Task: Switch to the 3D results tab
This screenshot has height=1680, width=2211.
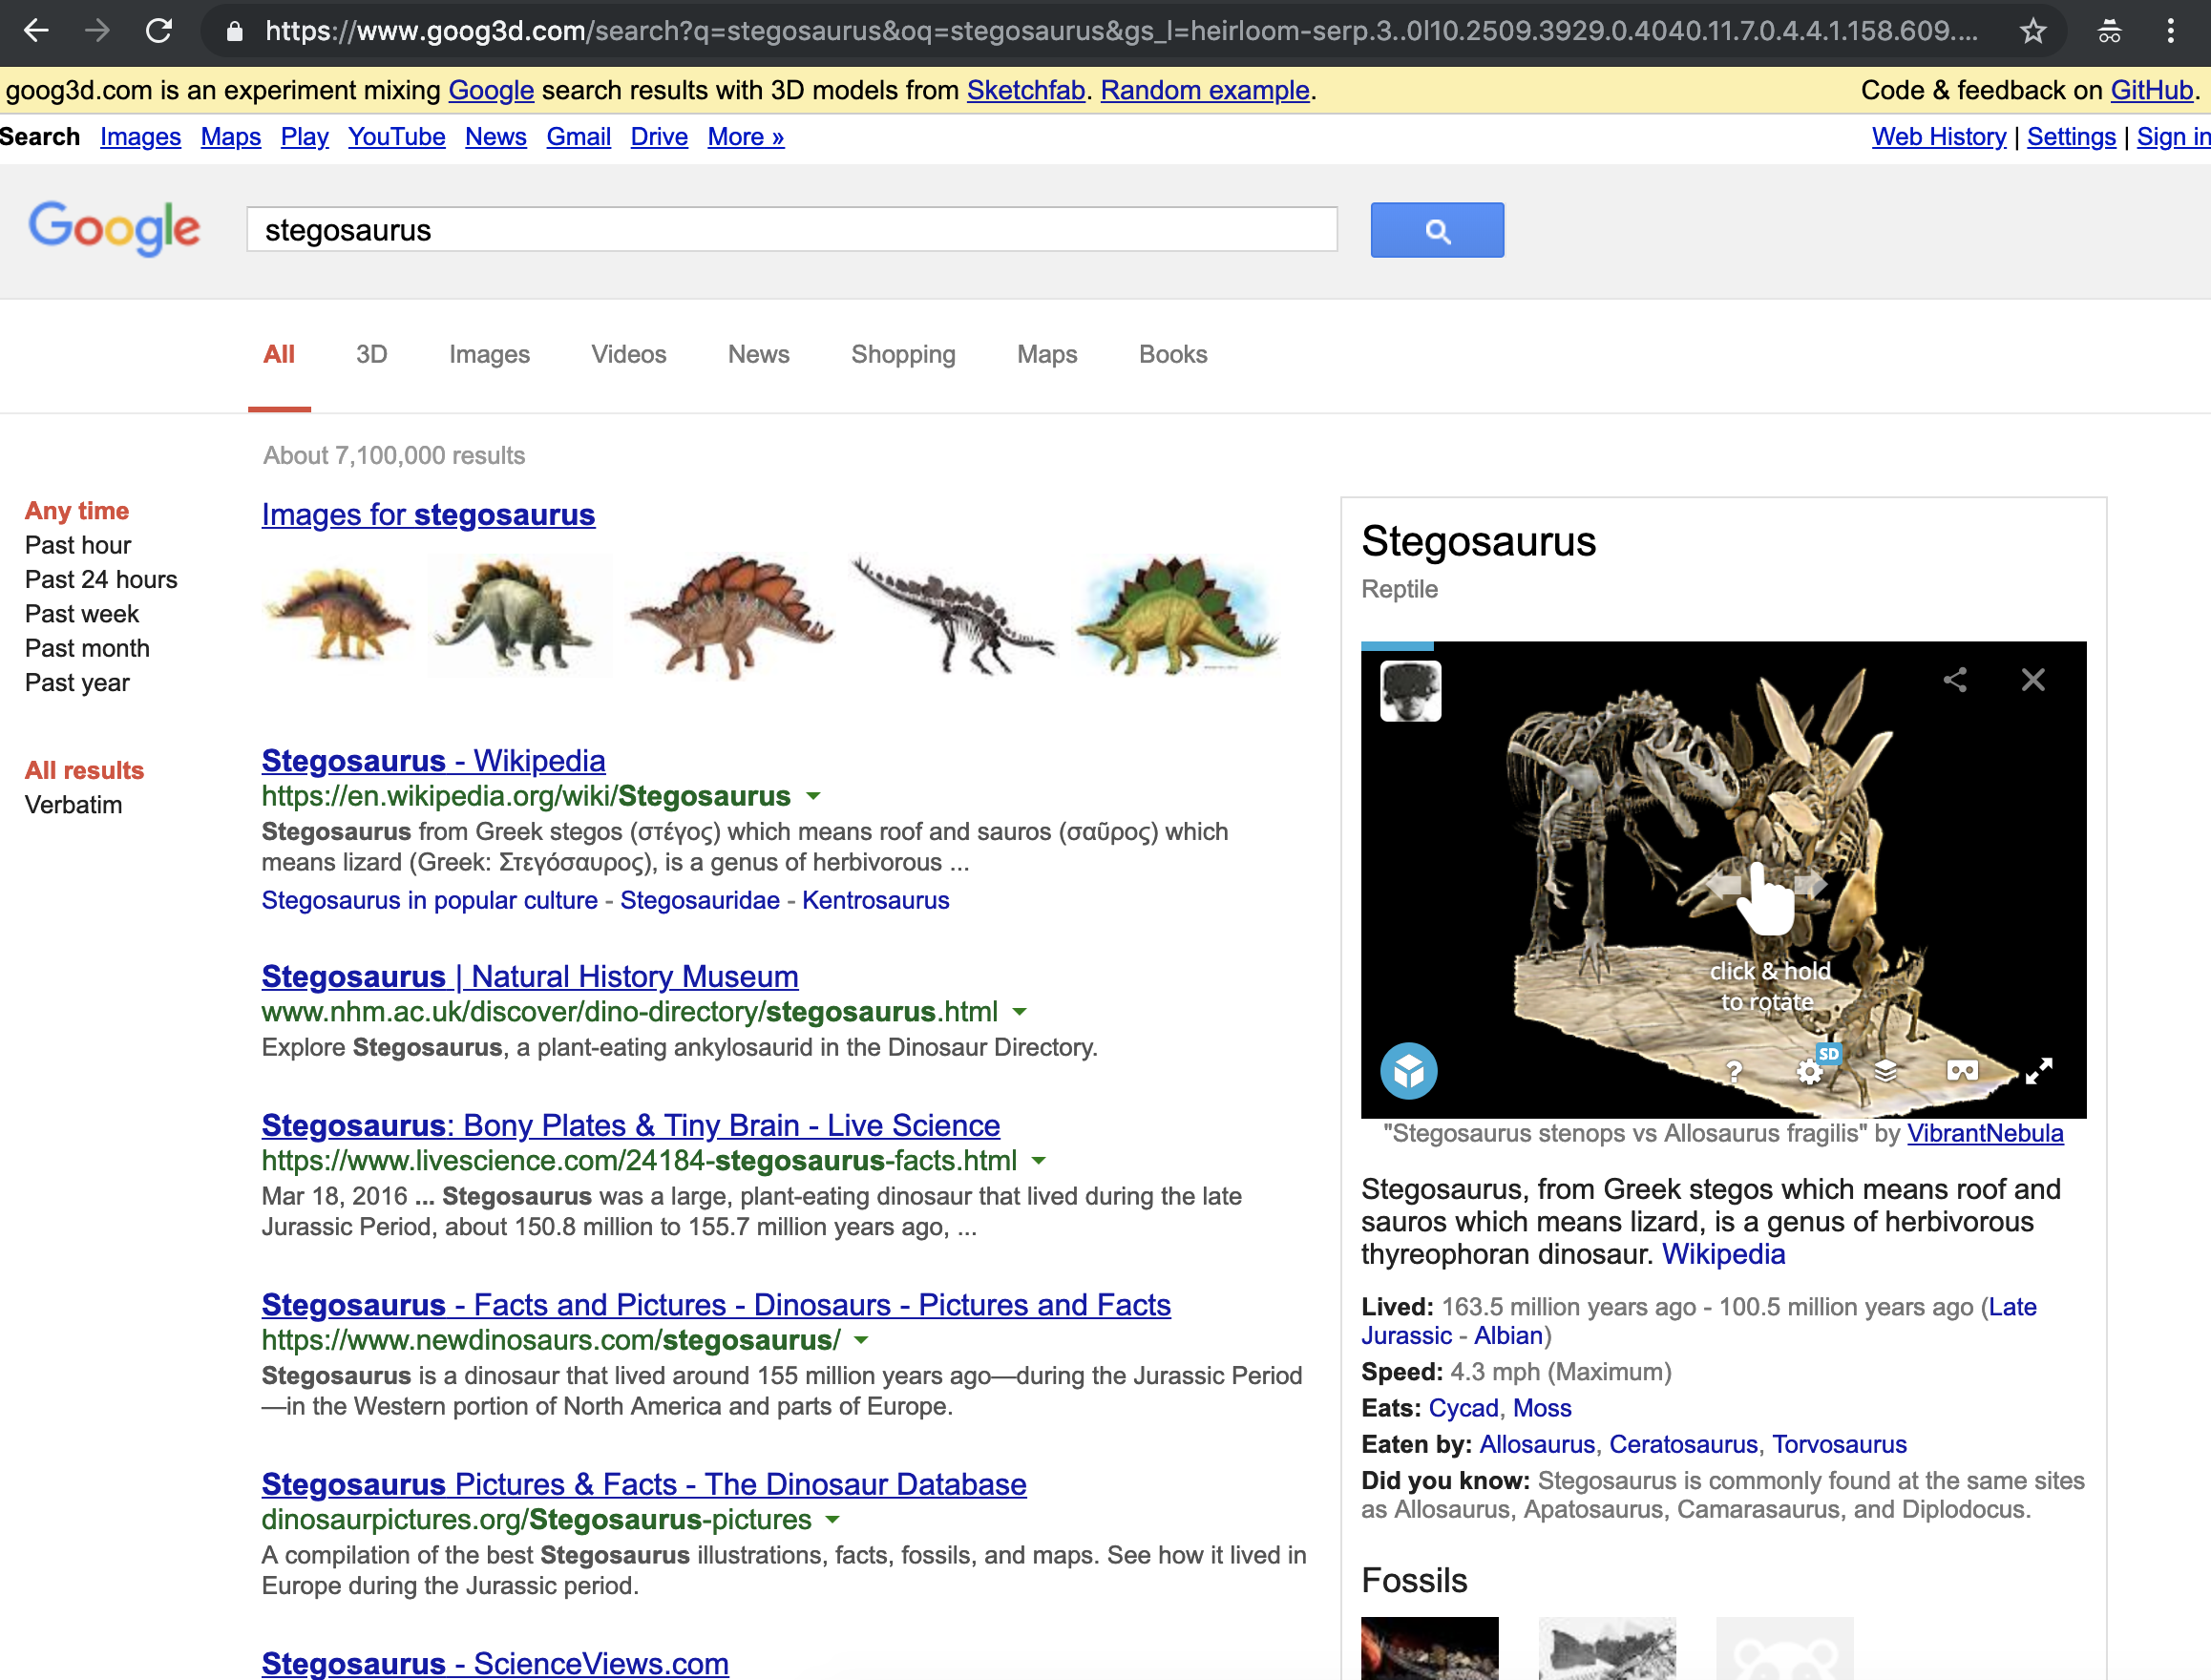Action: click(x=371, y=355)
